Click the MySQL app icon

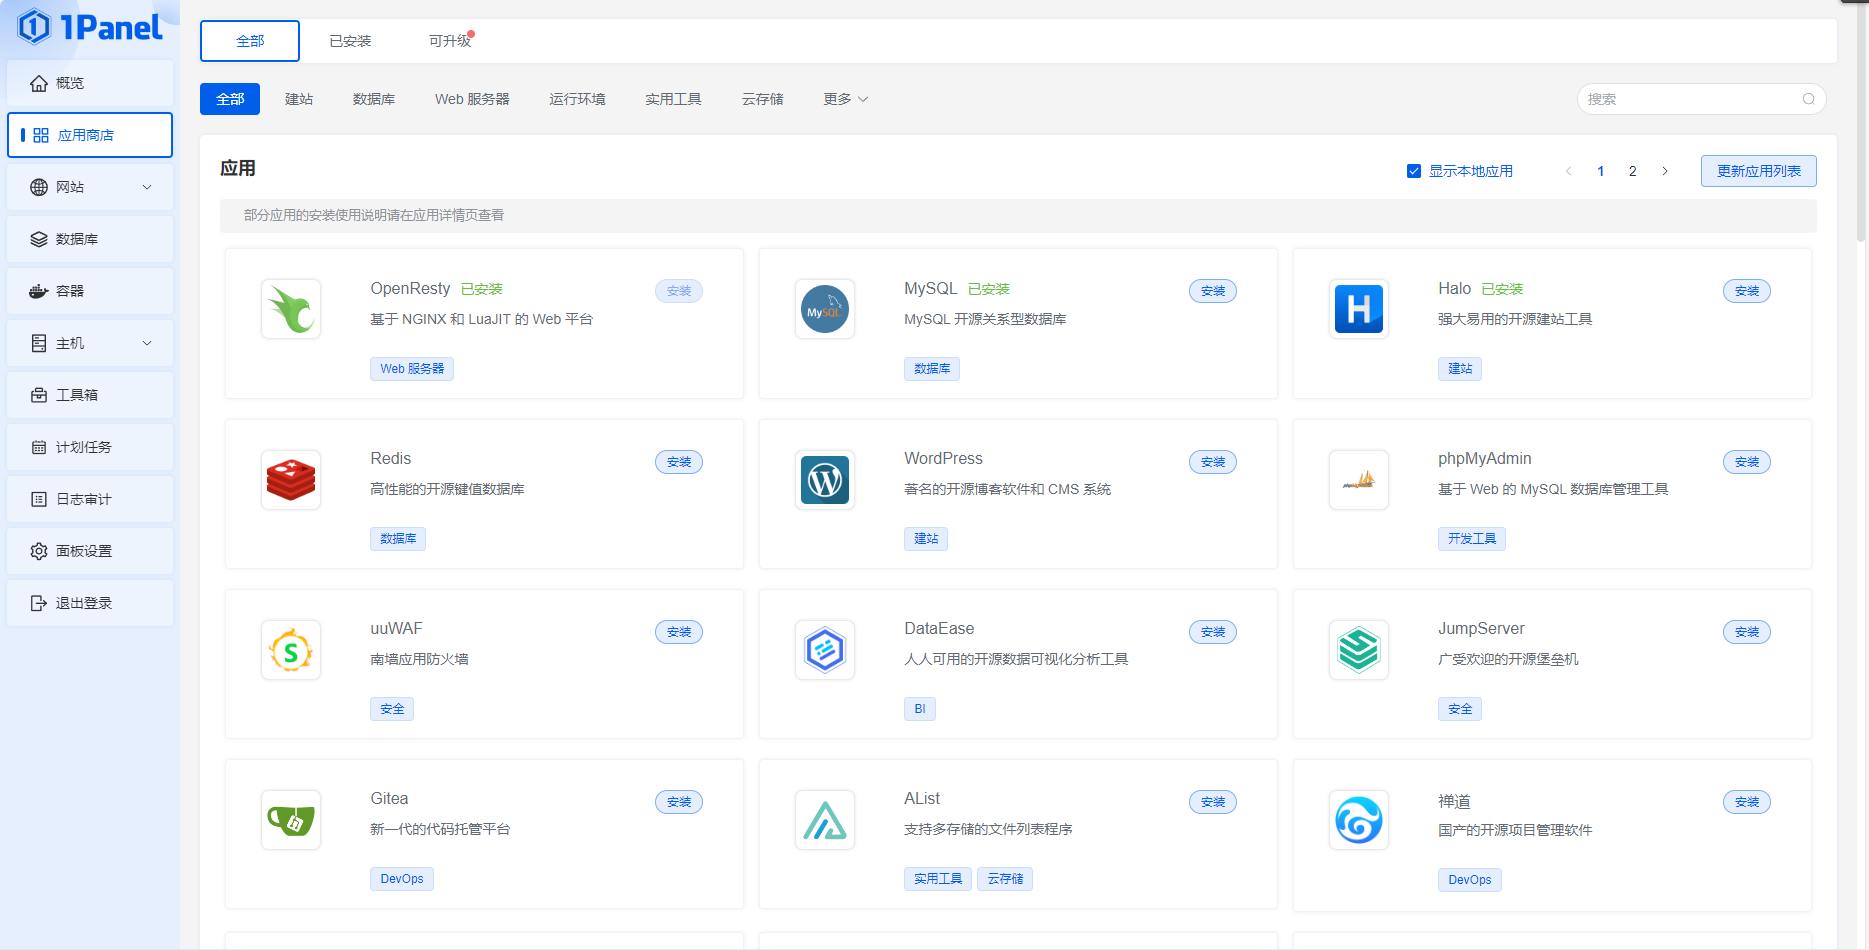825,309
